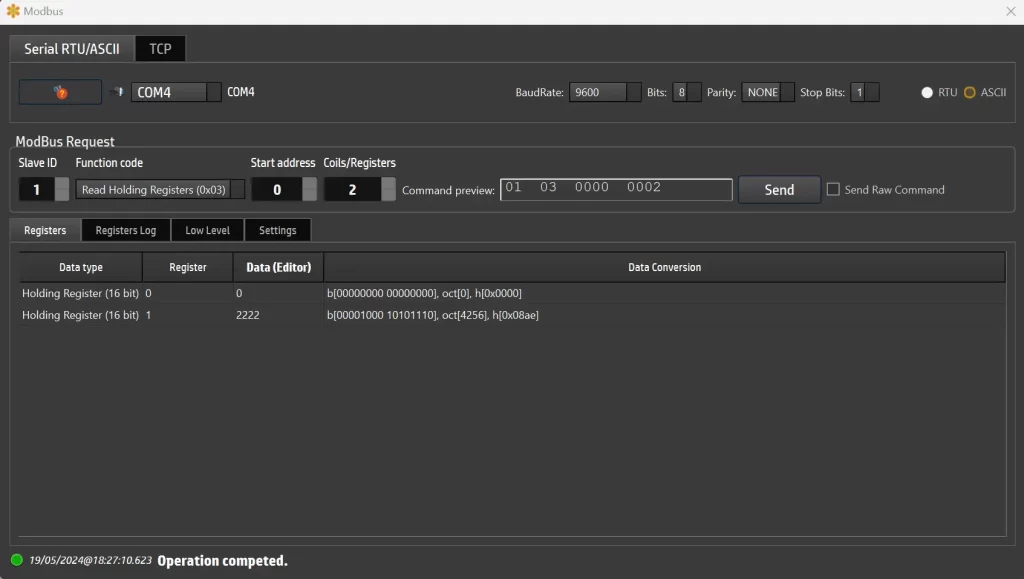The width and height of the screenshot is (1024, 579).
Task: Enable the Send Raw Command checkbox
Action: coord(833,189)
